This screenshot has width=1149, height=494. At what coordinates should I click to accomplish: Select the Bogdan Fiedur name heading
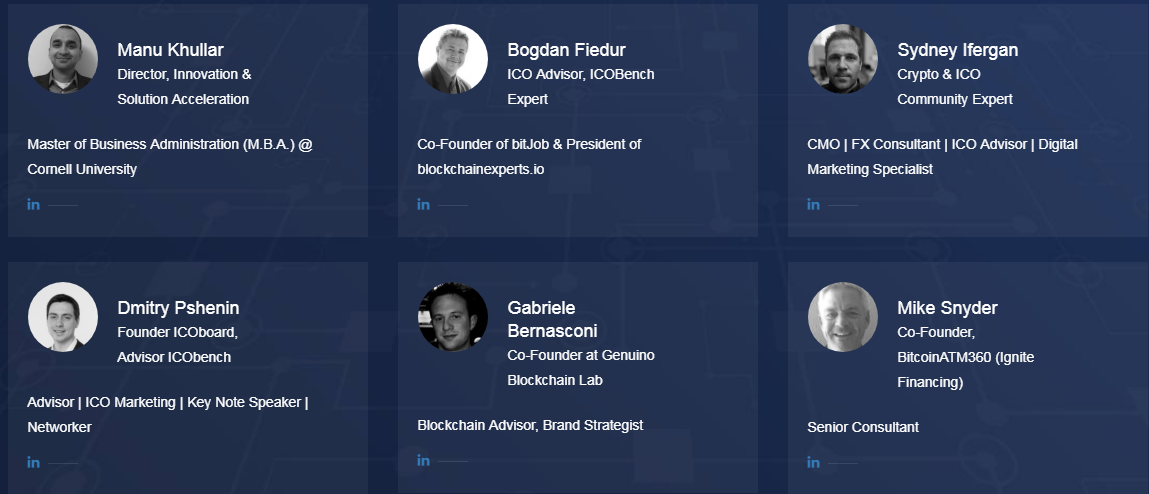click(566, 50)
